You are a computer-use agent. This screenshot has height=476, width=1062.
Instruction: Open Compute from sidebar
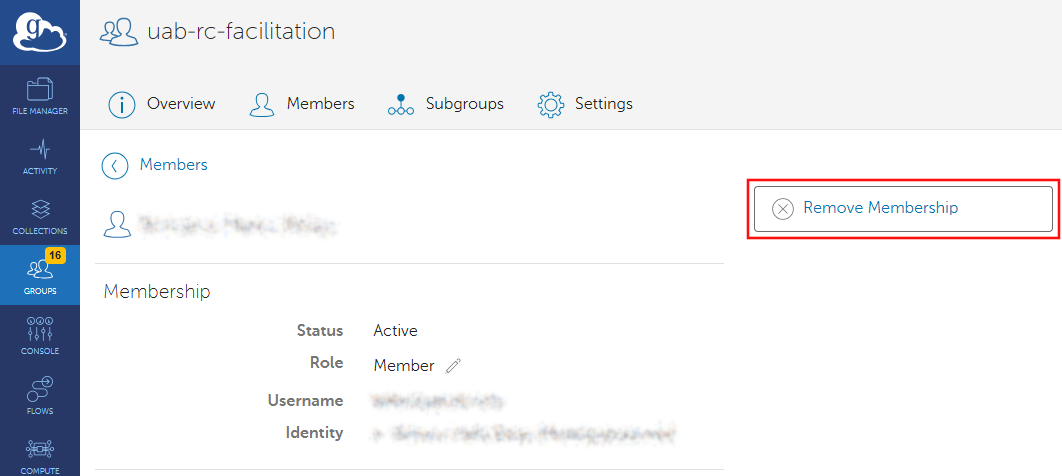tap(40, 455)
